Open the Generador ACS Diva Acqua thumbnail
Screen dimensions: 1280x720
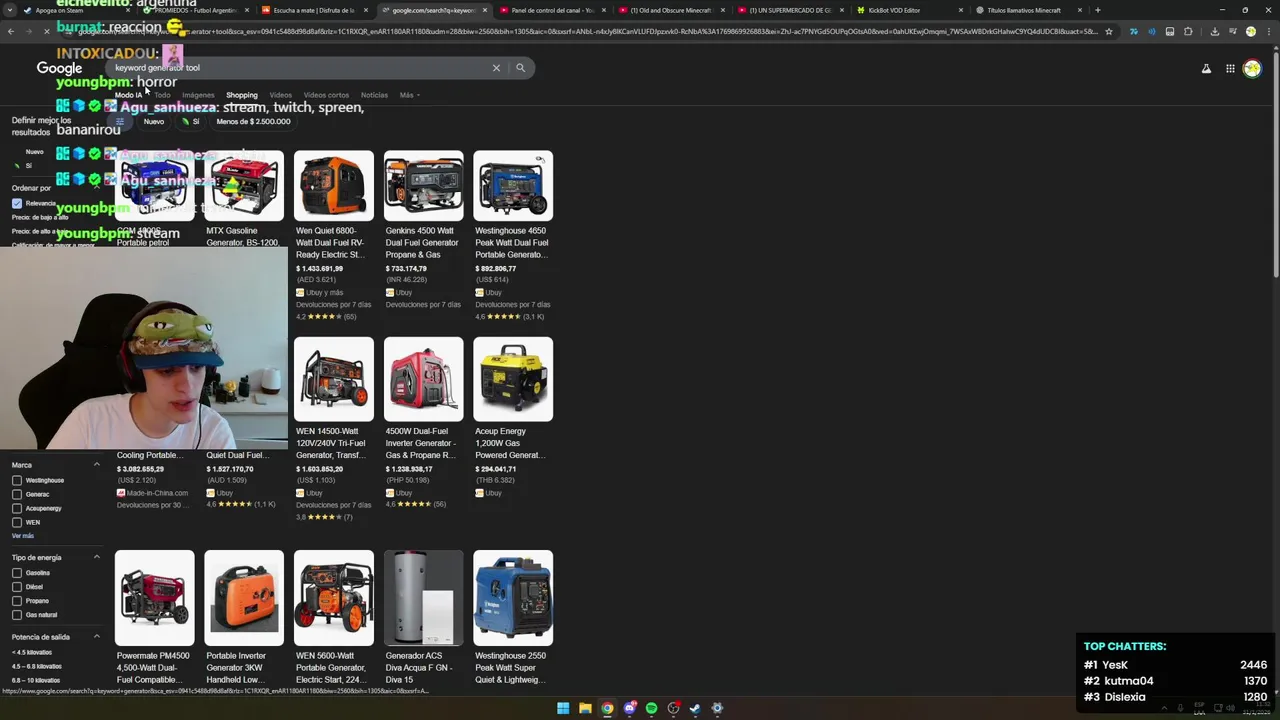click(x=424, y=598)
